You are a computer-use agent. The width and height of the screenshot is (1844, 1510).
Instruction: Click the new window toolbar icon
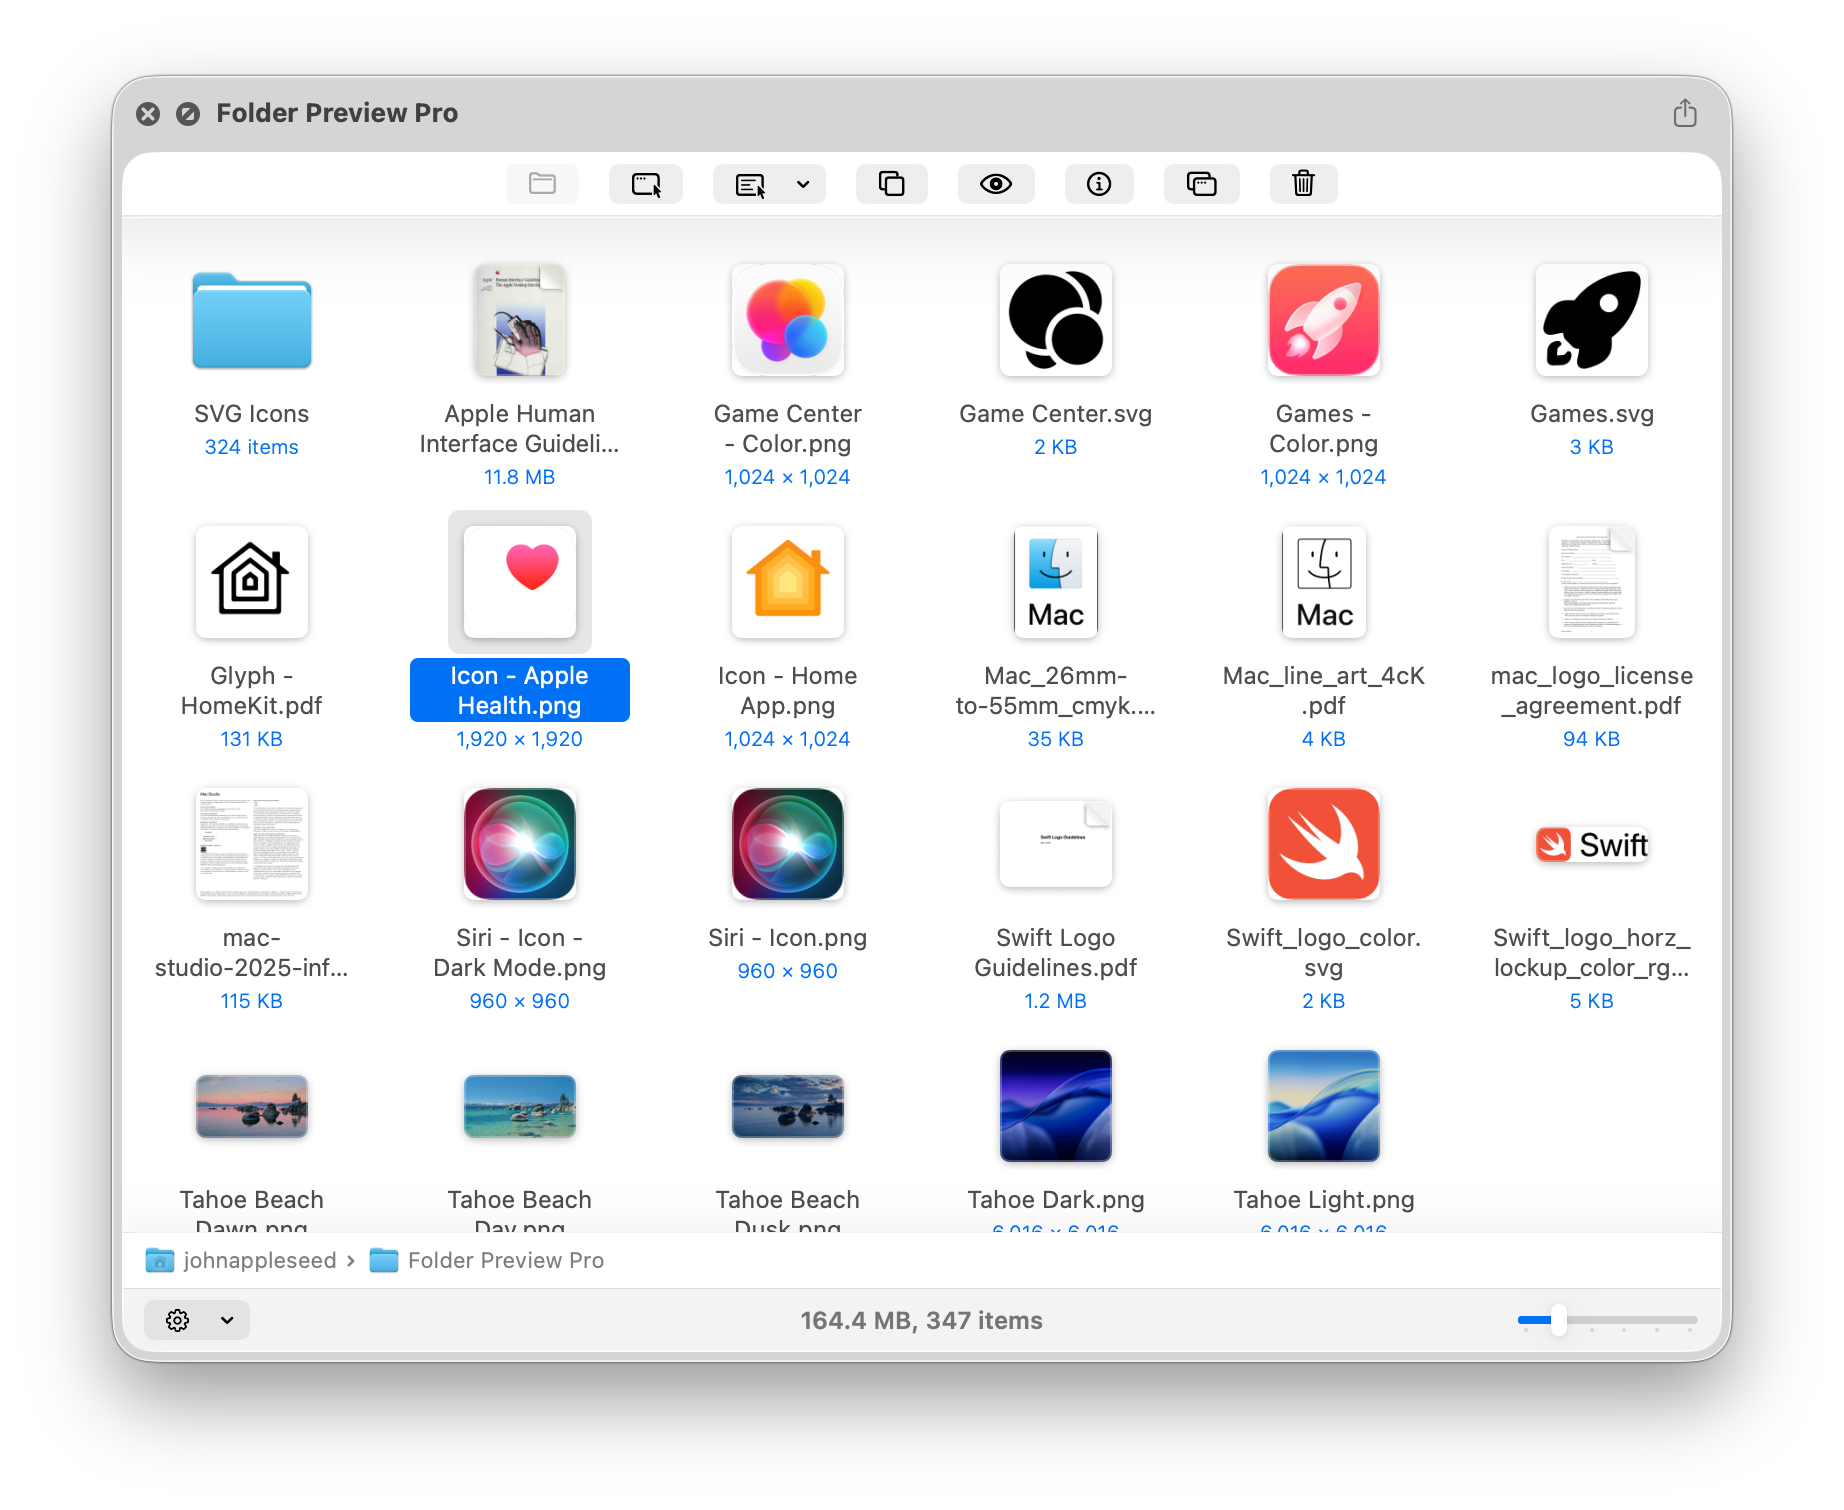pos(1201,184)
